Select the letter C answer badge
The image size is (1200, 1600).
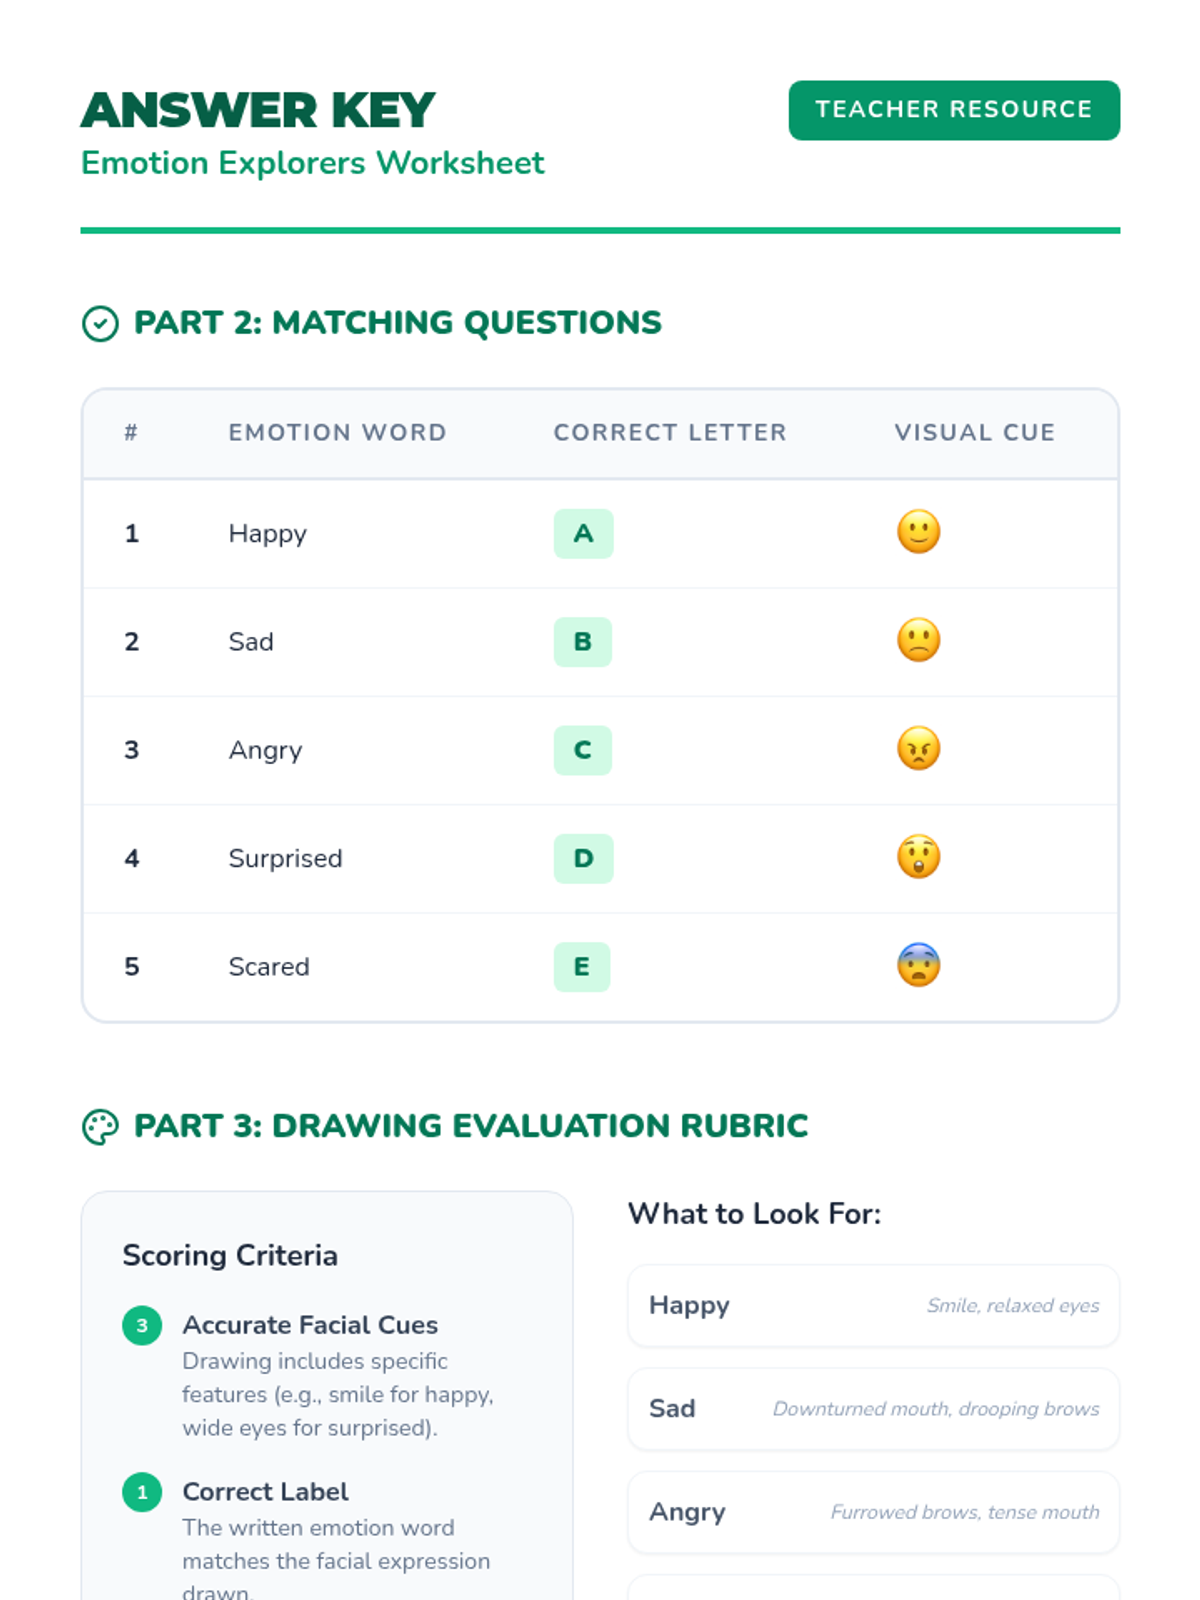(x=583, y=750)
